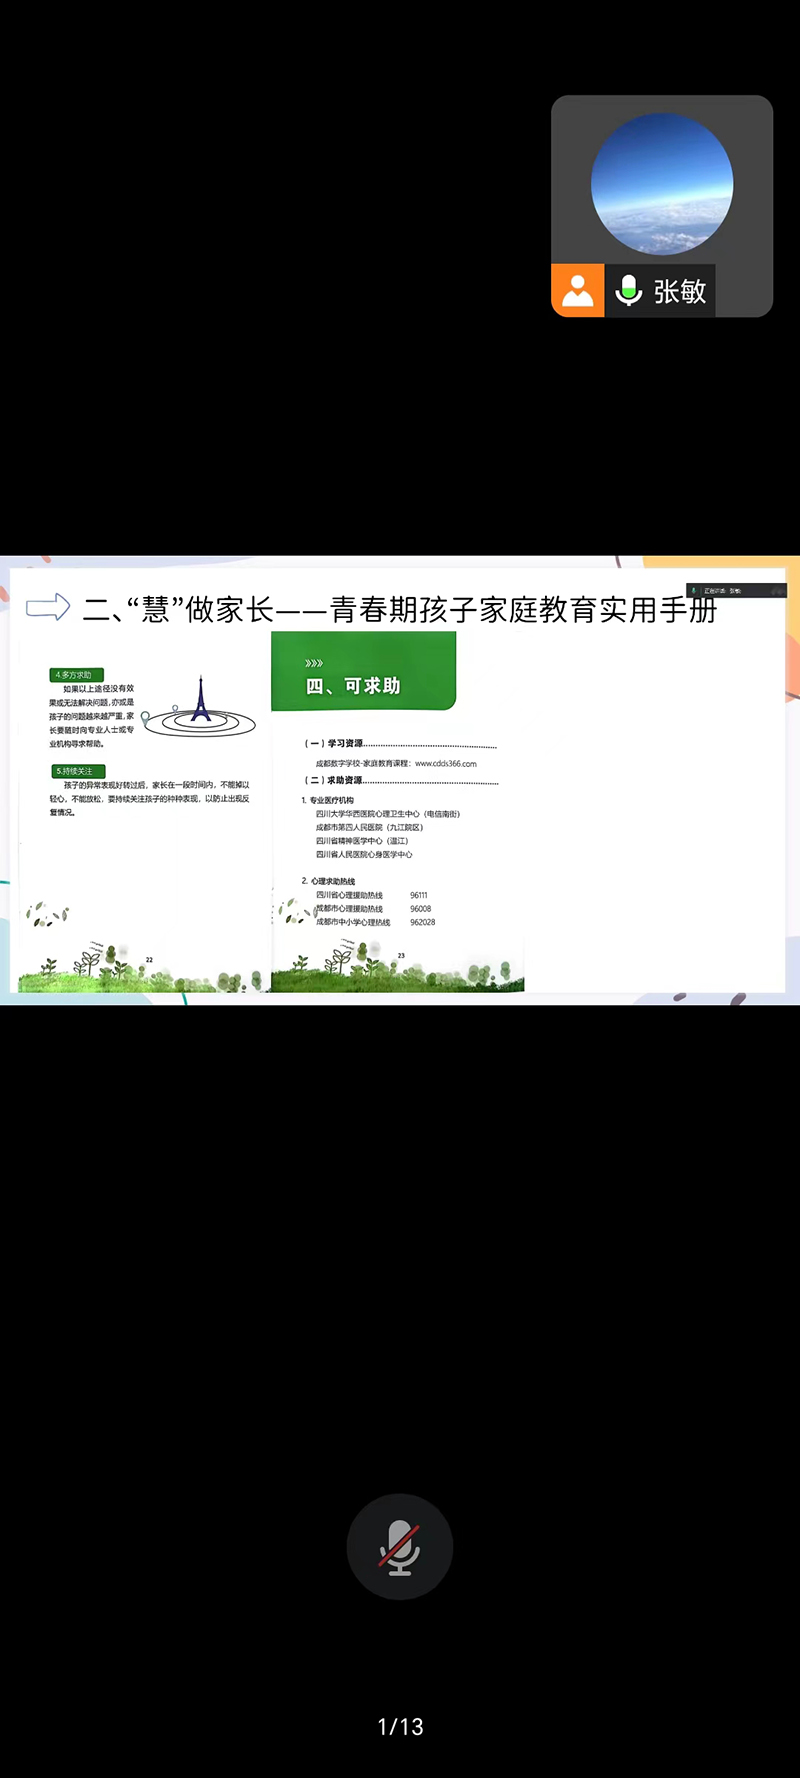
Task: Tap the 1/13 page indicator
Action: (x=400, y=1727)
